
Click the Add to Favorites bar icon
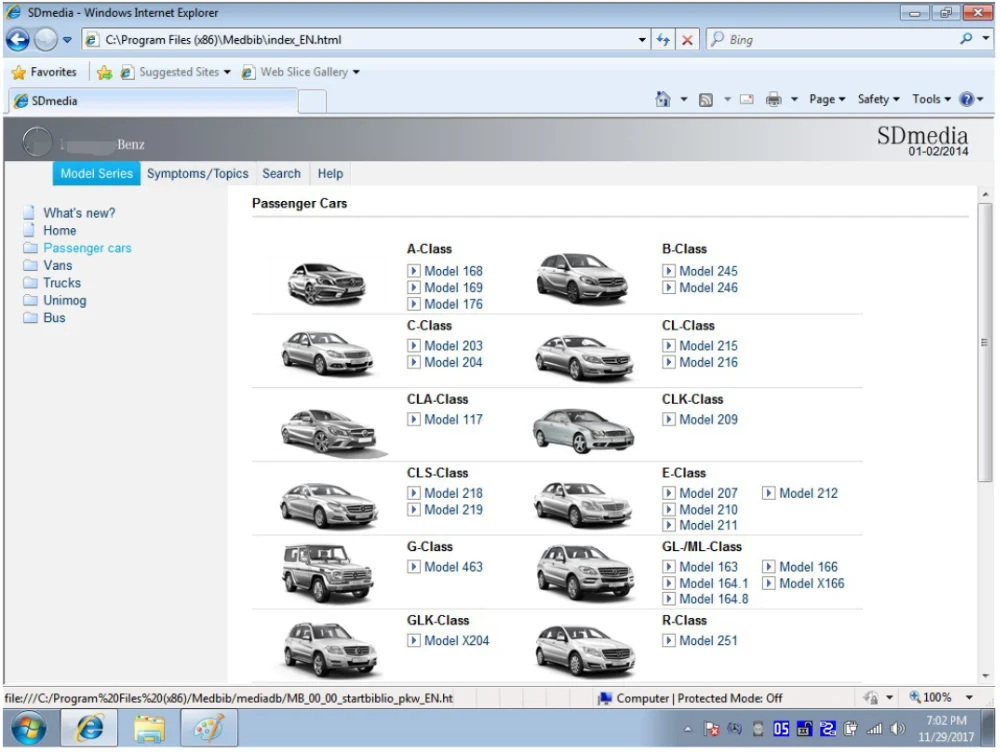tap(105, 72)
